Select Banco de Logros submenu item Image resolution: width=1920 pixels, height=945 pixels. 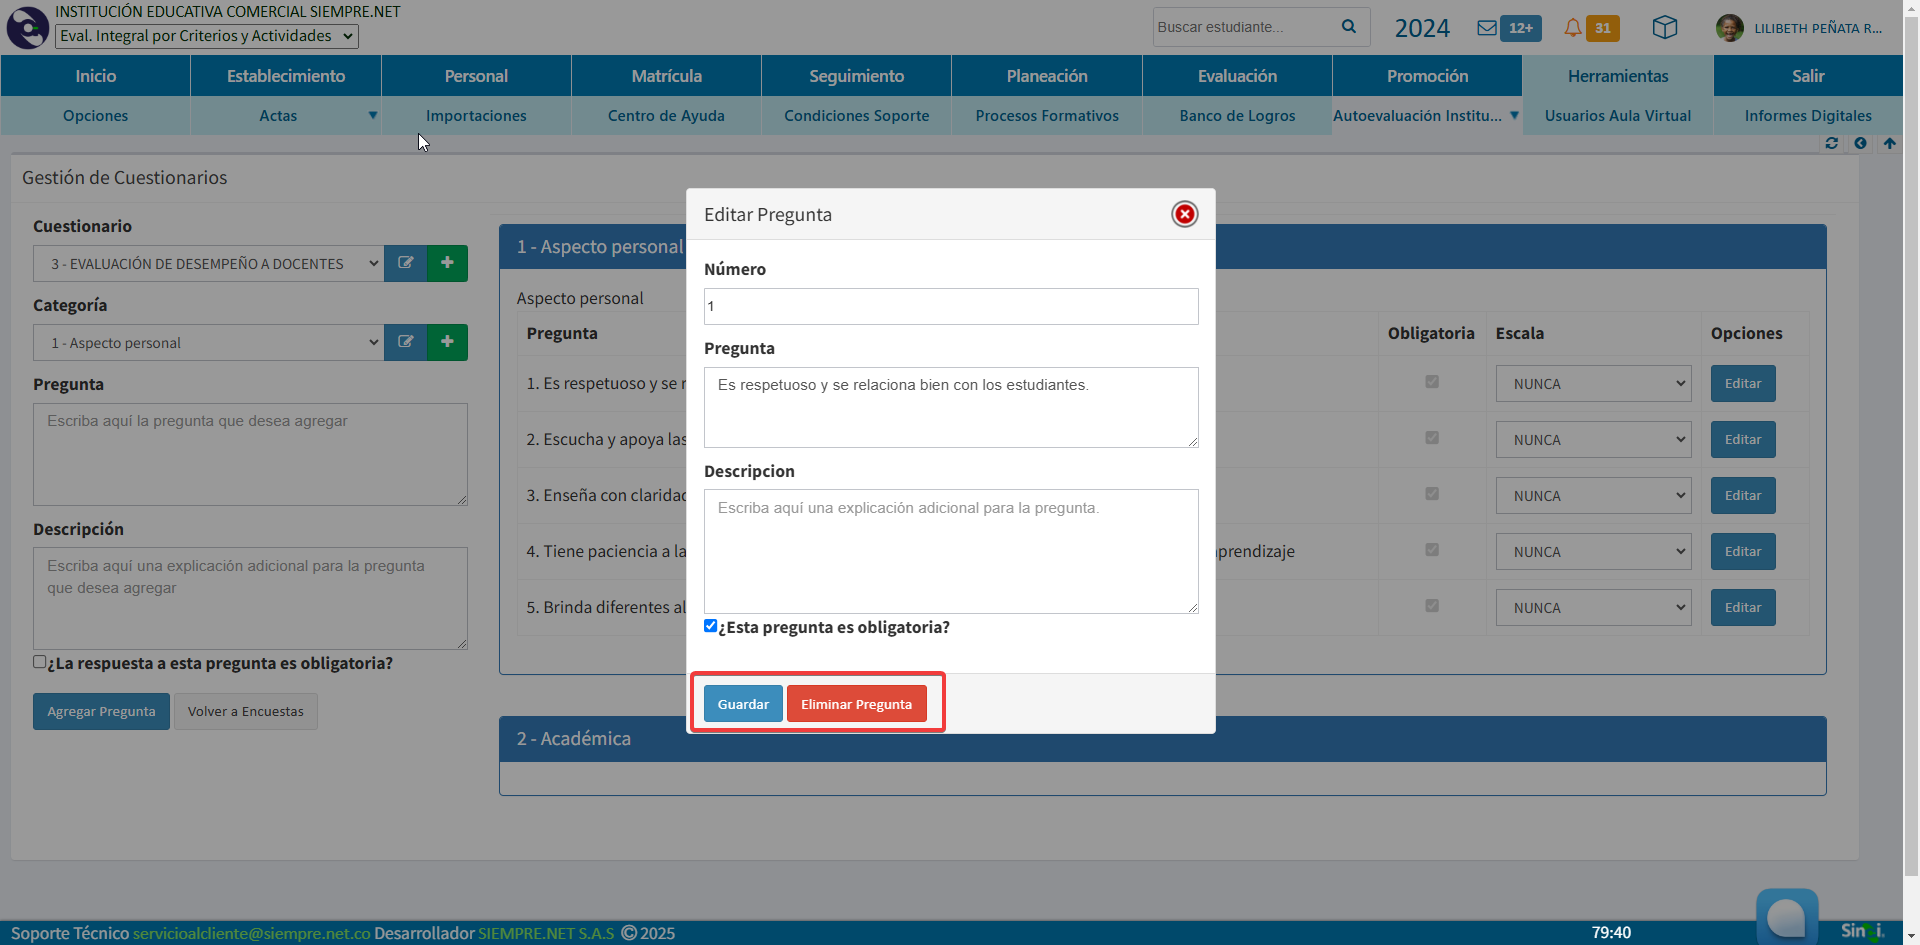point(1237,116)
